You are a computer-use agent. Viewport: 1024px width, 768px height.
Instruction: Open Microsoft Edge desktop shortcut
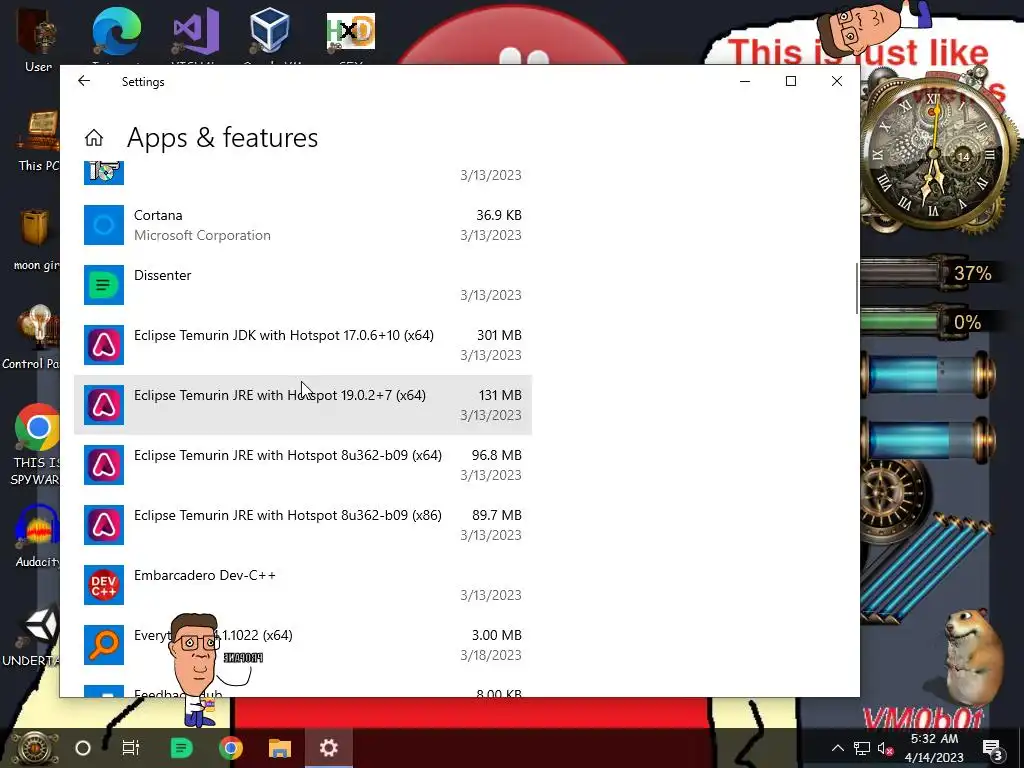[x=116, y=33]
